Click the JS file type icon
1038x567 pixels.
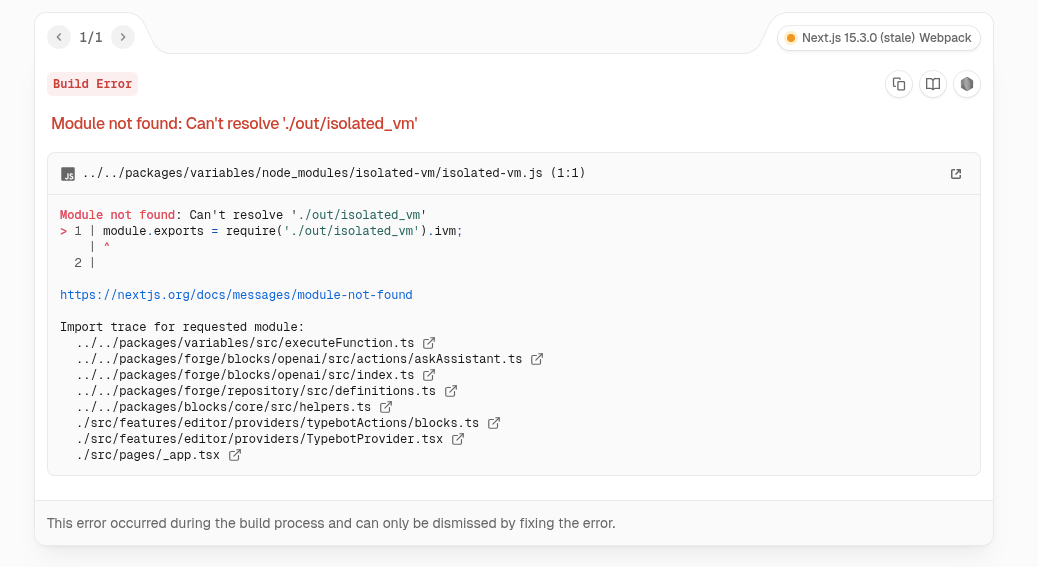click(x=68, y=174)
